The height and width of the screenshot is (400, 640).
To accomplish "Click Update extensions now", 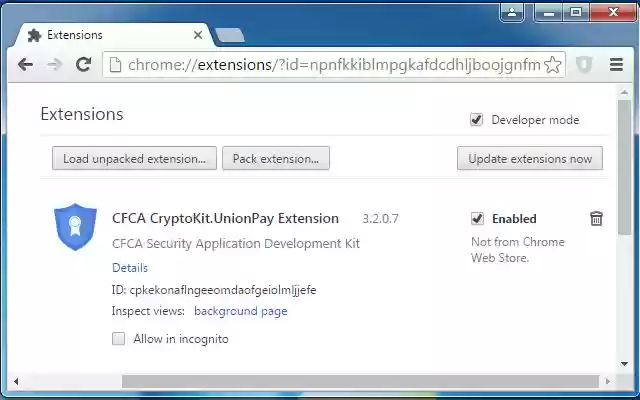I will (530, 158).
